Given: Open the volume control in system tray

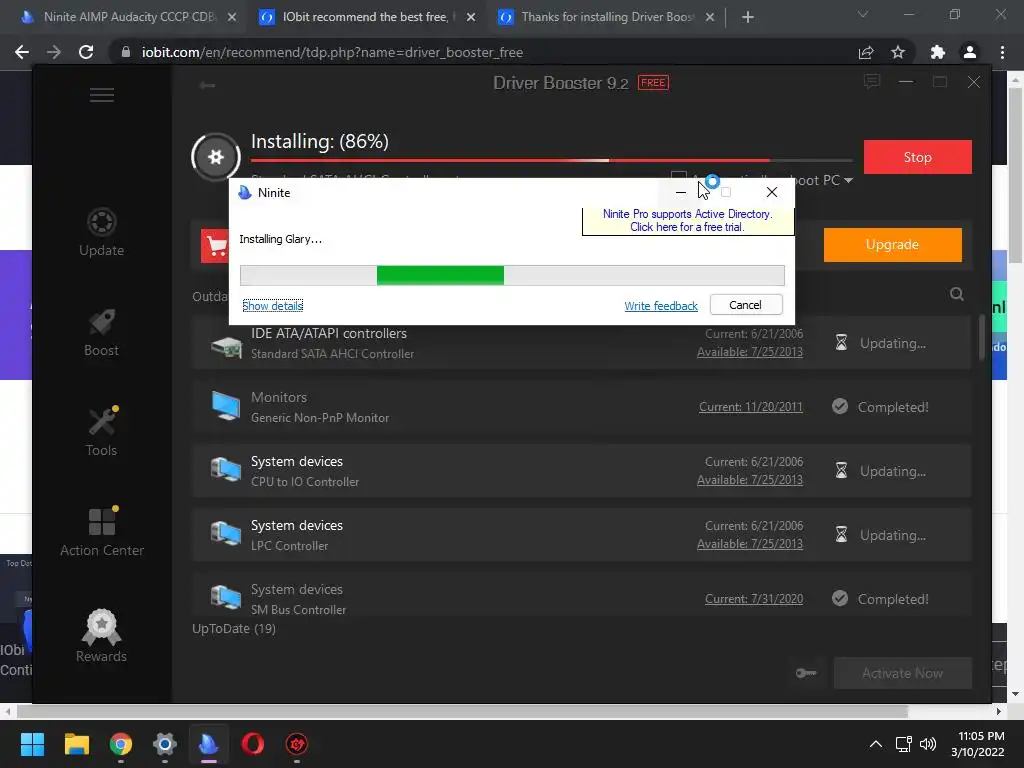Looking at the screenshot, I should click(927, 744).
